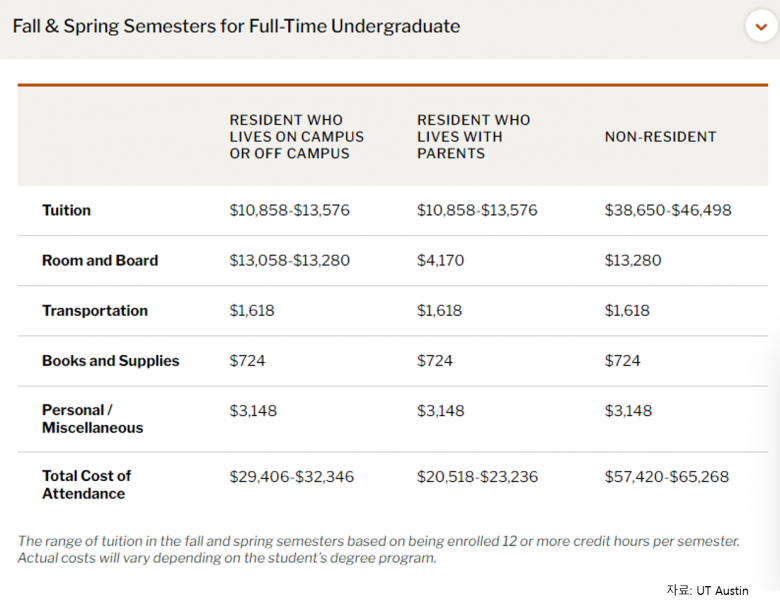The image size is (780, 605).
Task: Click Resident On Campus or Off Campus header
Action: (x=296, y=137)
